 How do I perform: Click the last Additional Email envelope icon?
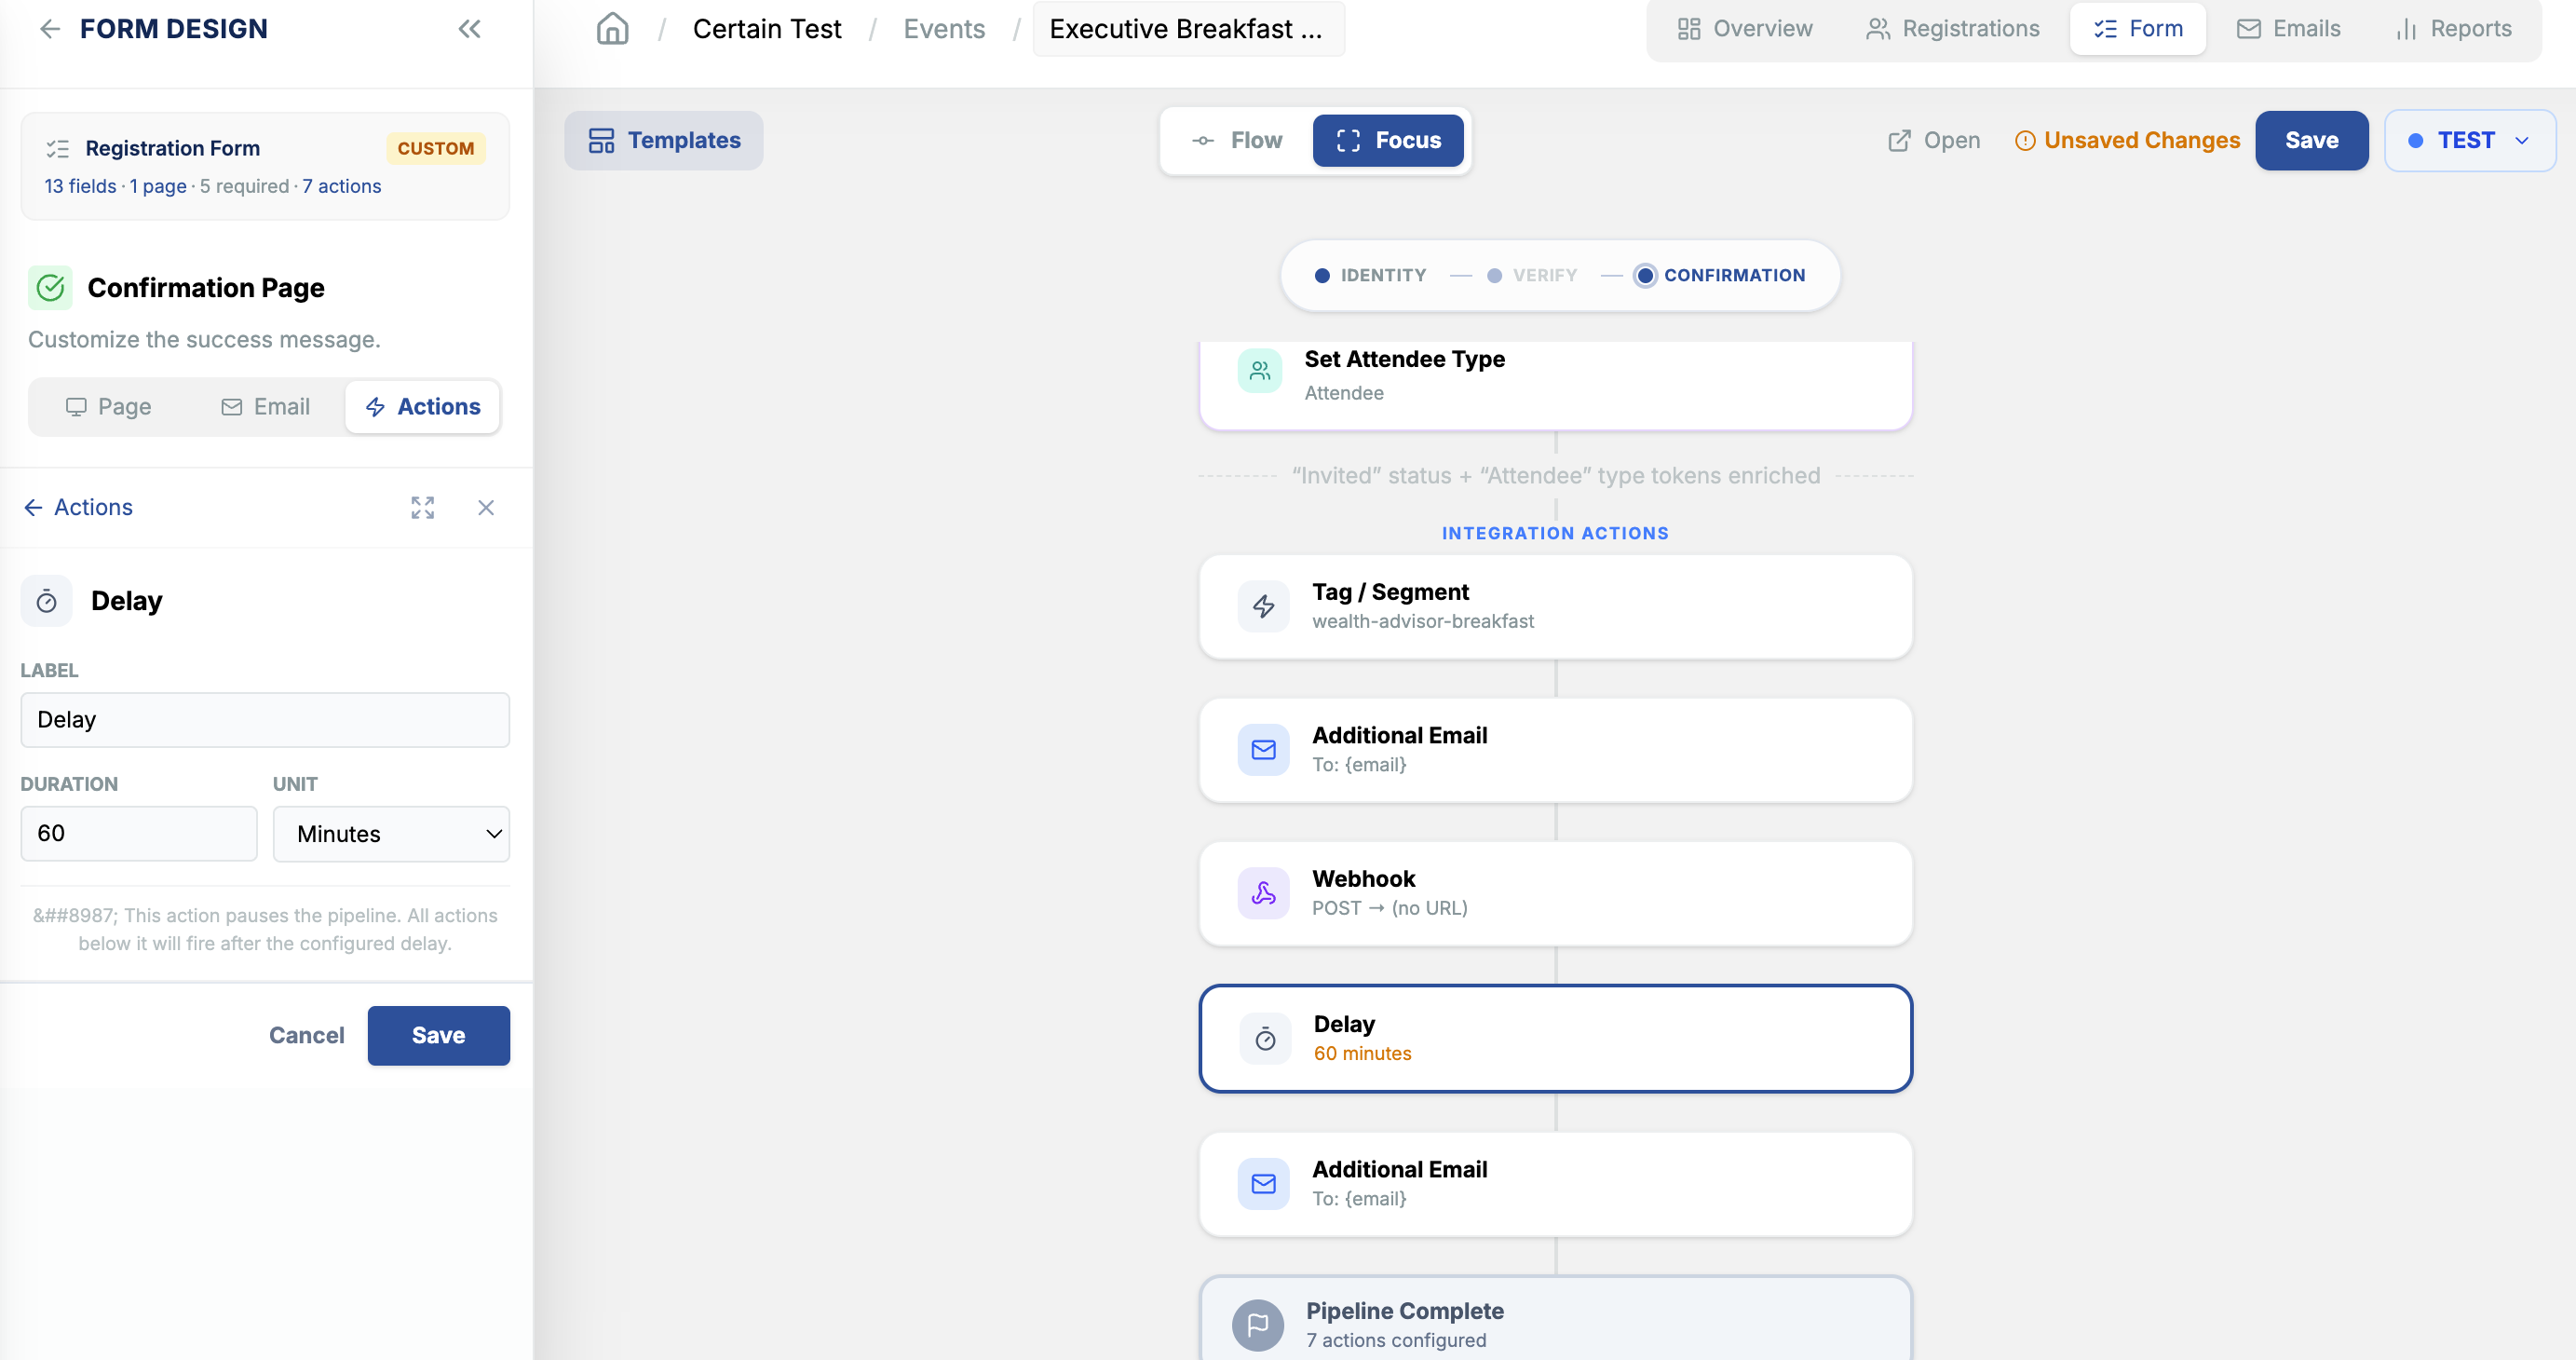pos(1263,1184)
